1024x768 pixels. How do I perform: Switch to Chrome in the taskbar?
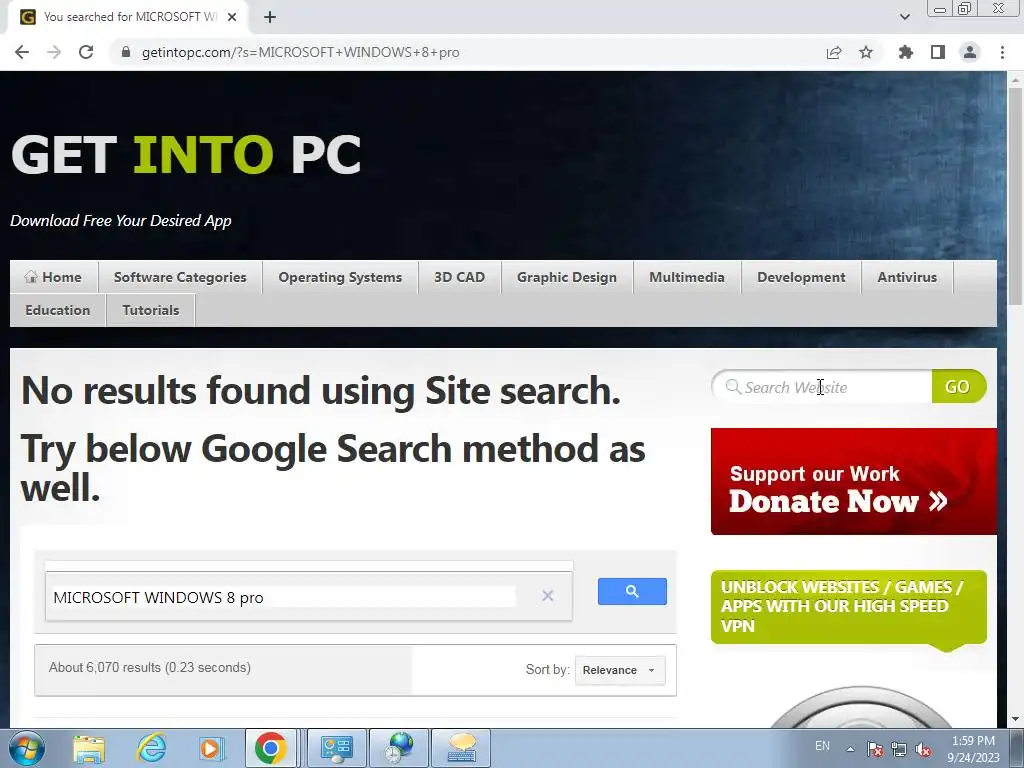click(x=270, y=748)
